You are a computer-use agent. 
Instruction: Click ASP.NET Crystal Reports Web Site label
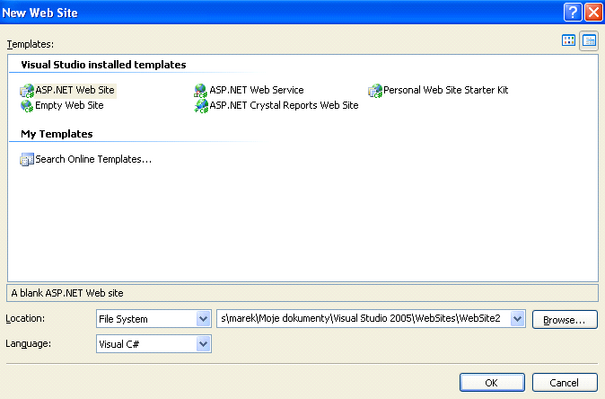[284, 105]
